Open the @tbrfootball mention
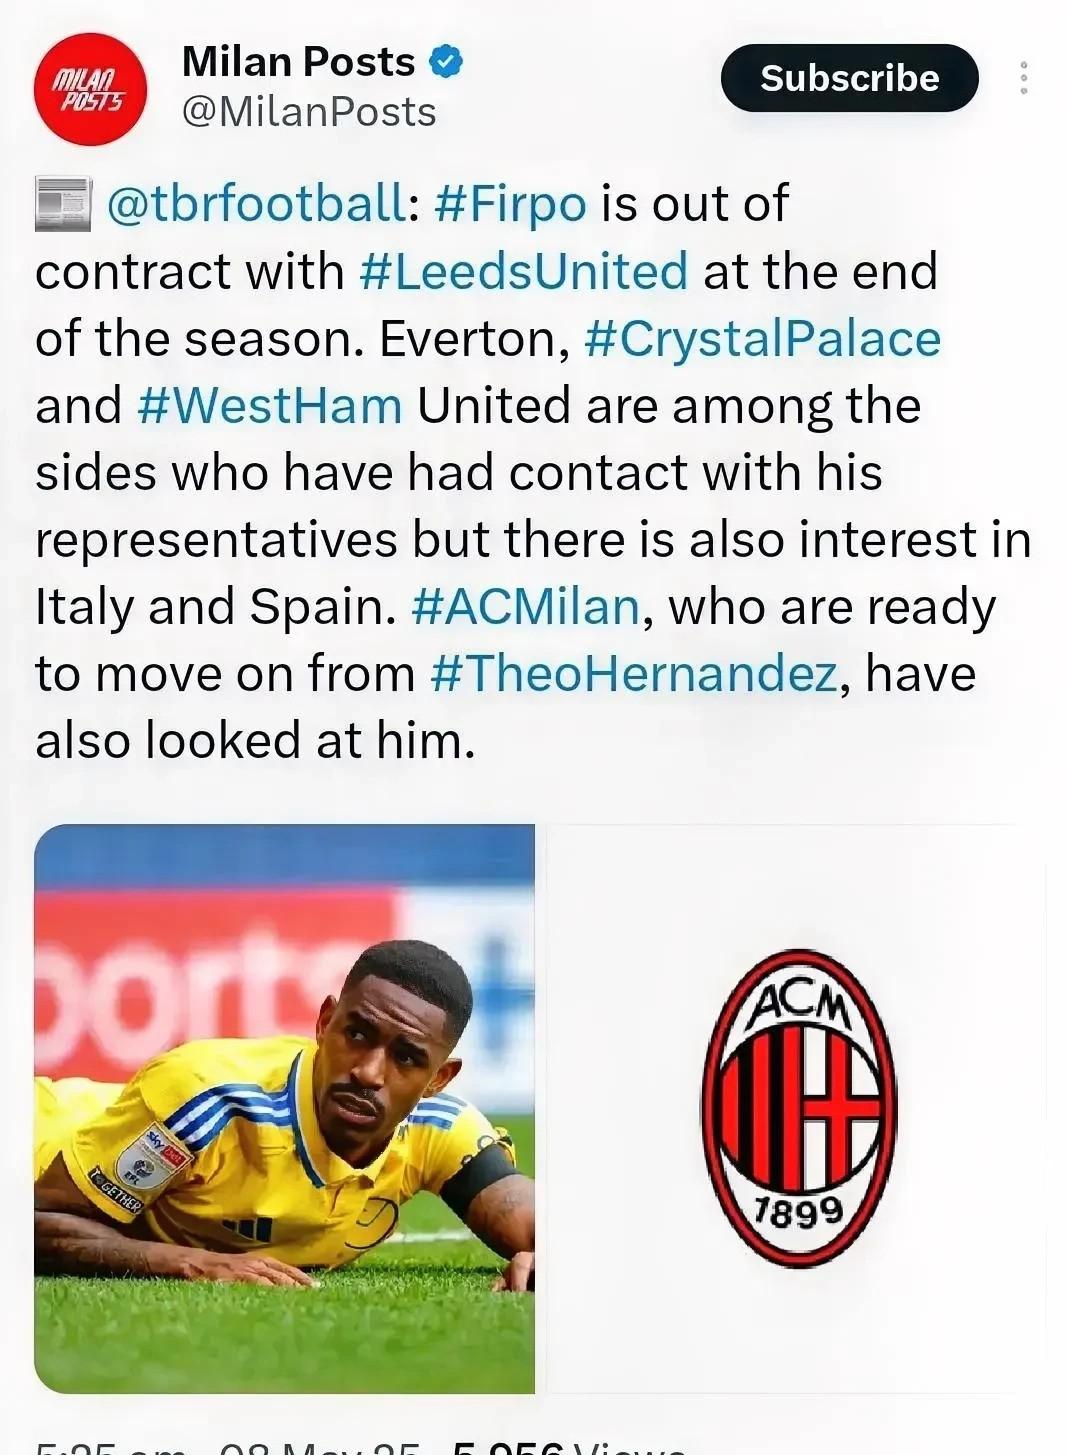Screen dimensions: 1069x1455 [x=256, y=204]
